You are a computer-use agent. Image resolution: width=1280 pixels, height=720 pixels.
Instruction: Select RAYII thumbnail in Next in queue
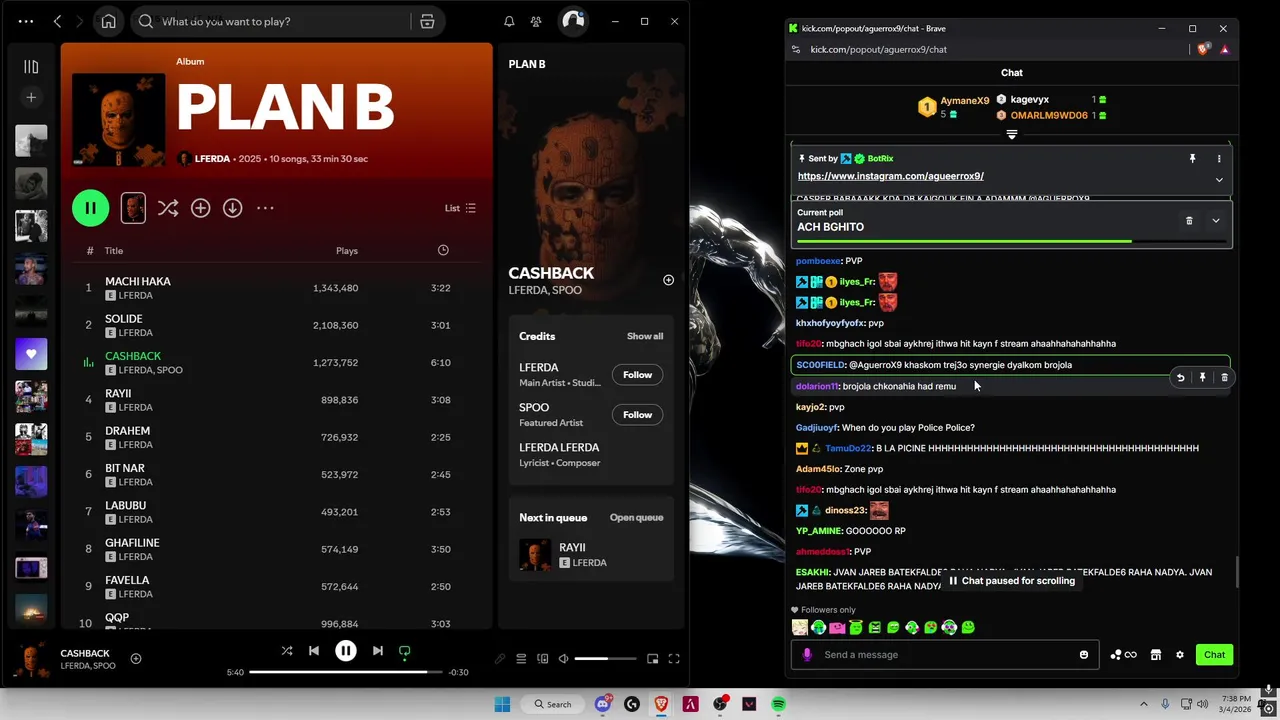(535, 555)
